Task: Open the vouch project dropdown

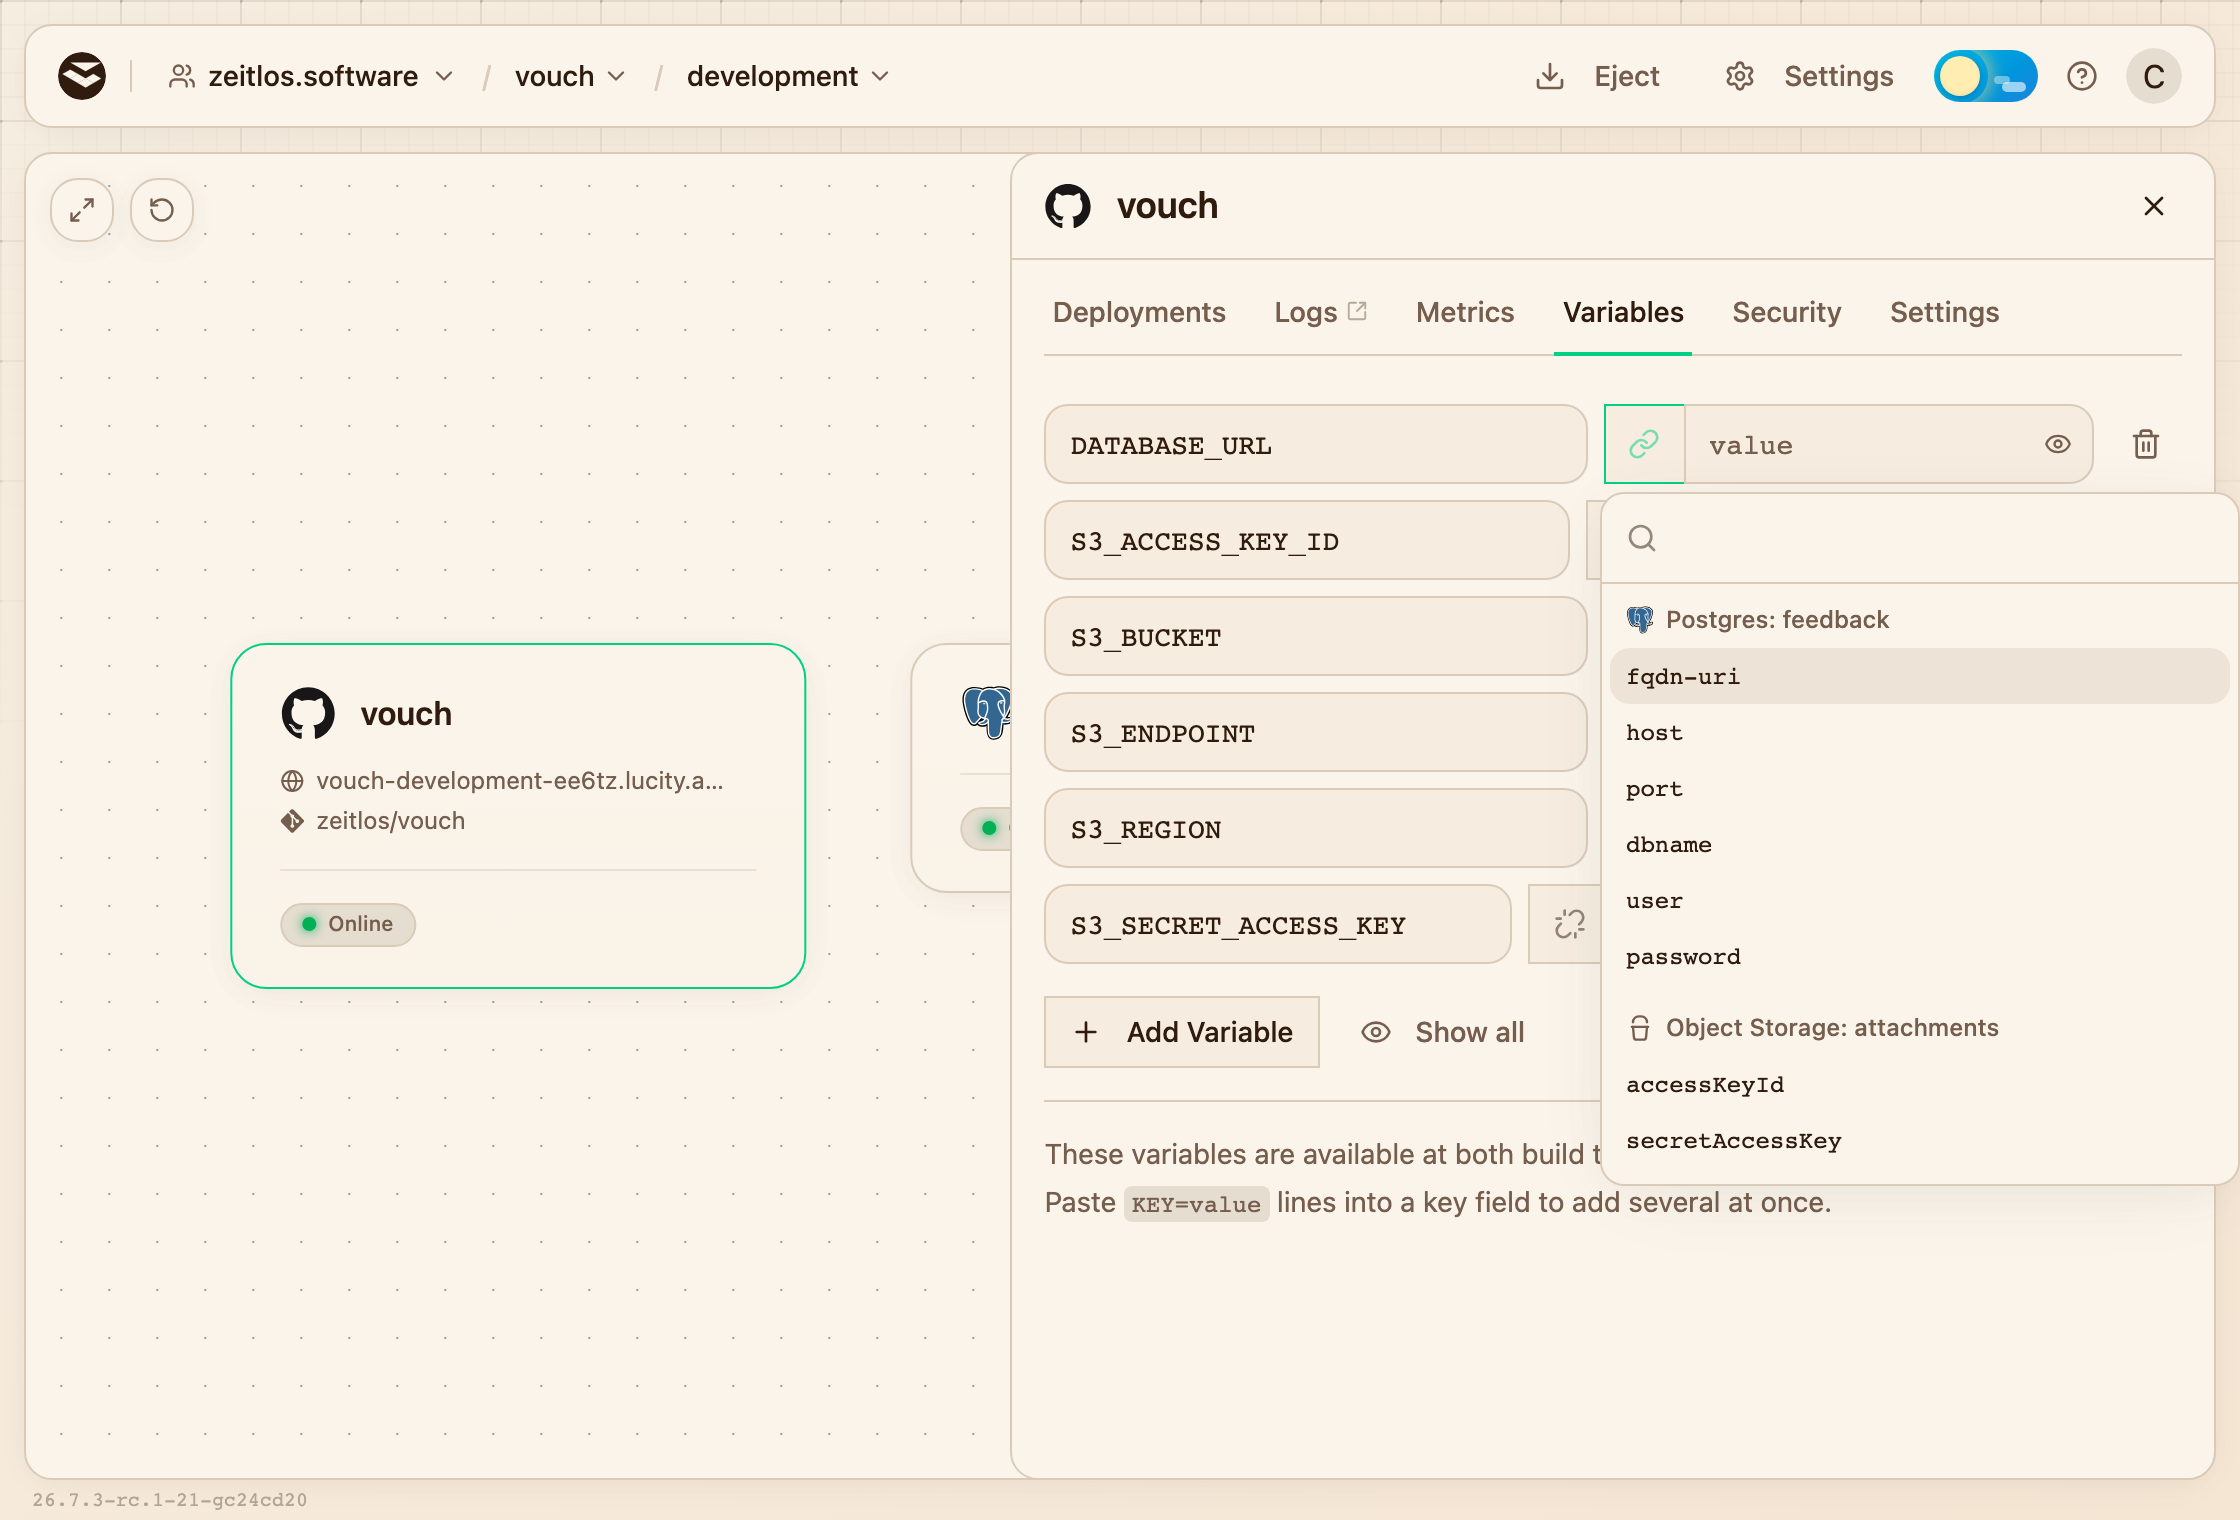Action: coord(570,76)
